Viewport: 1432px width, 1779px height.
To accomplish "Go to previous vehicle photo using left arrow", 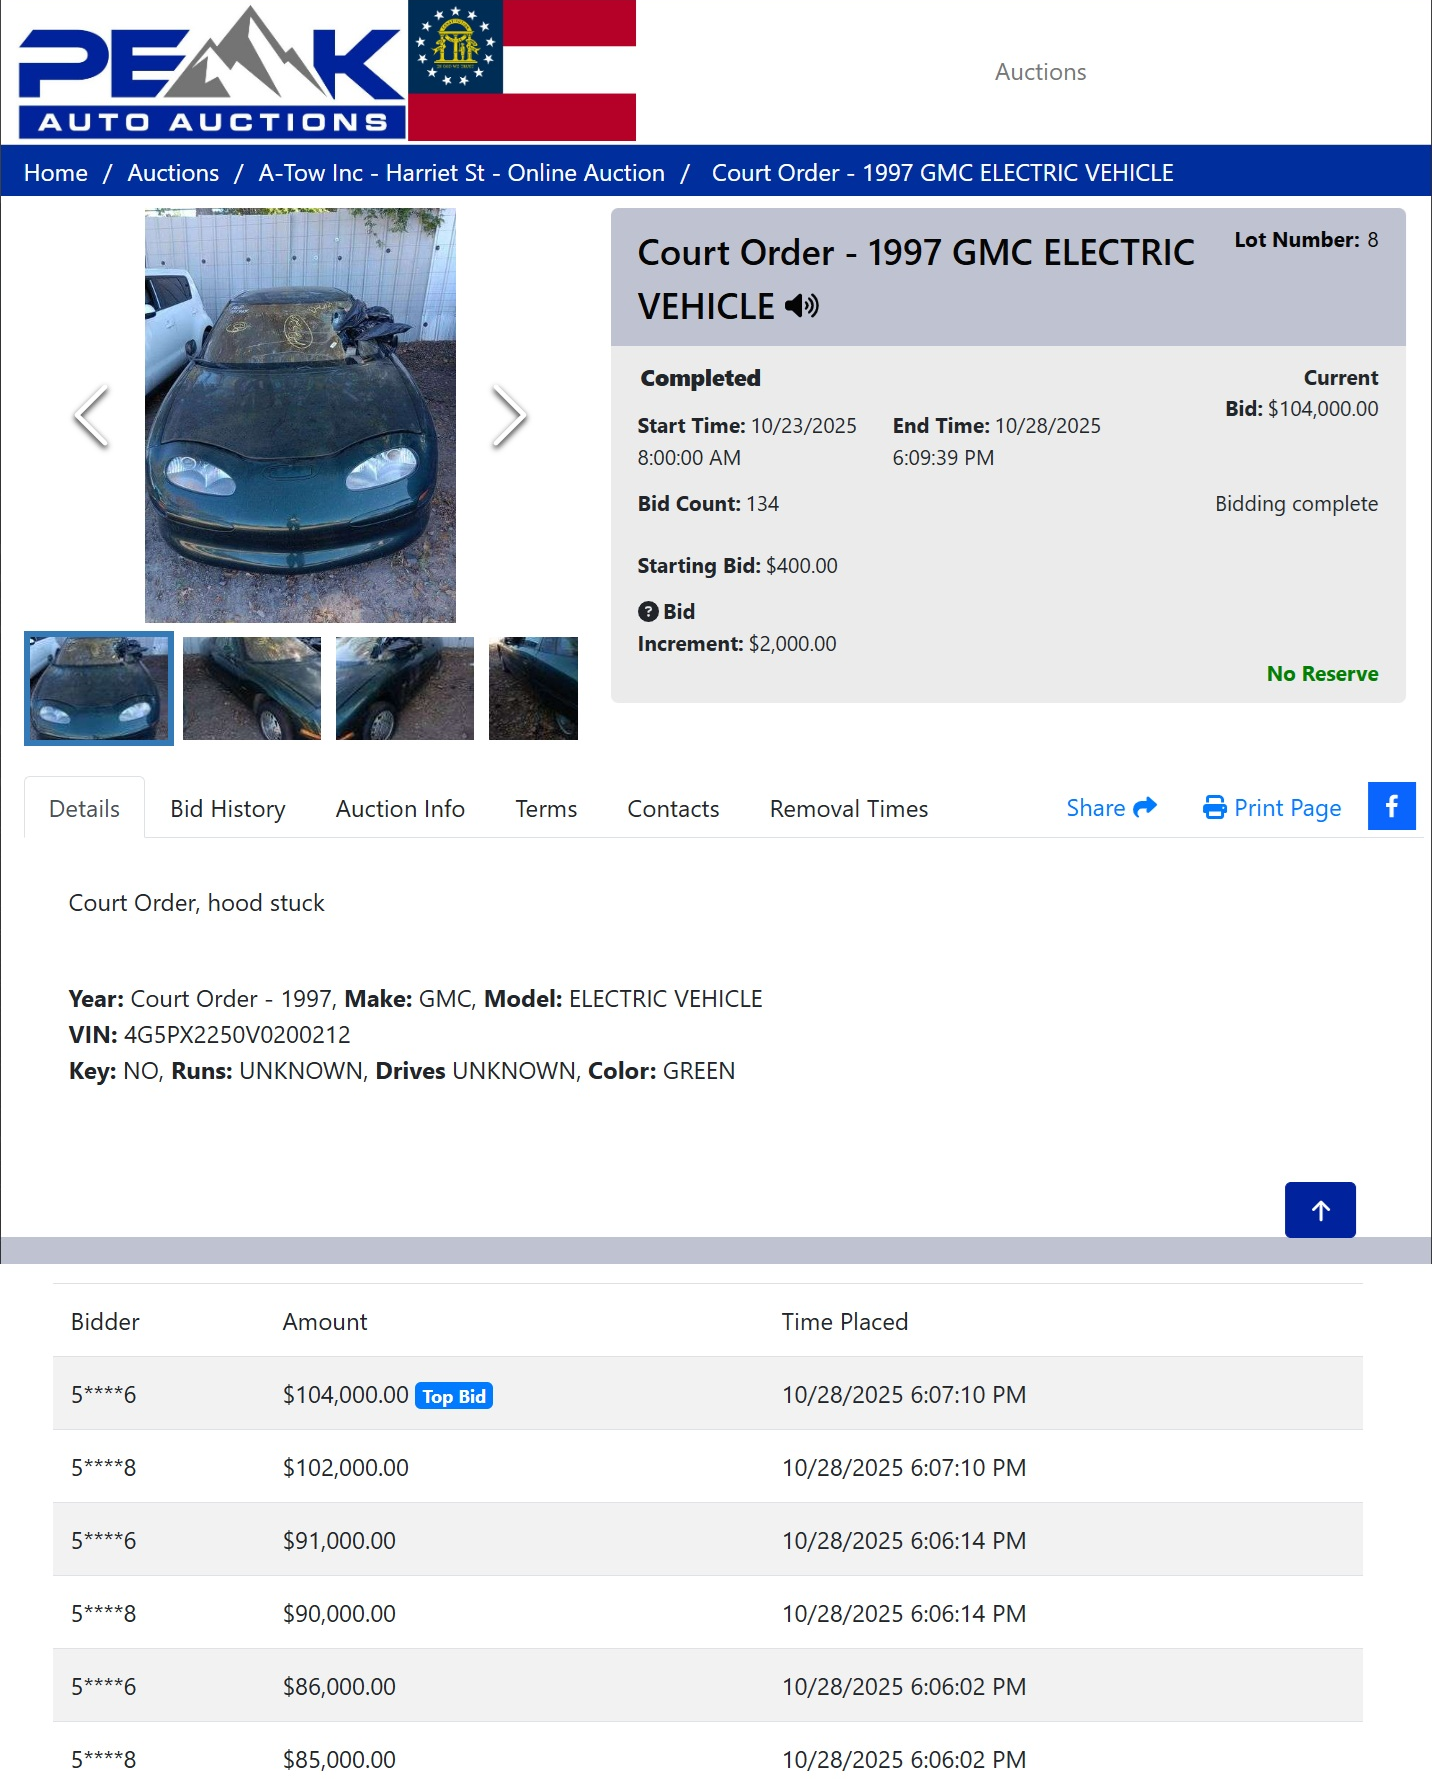I will (92, 416).
